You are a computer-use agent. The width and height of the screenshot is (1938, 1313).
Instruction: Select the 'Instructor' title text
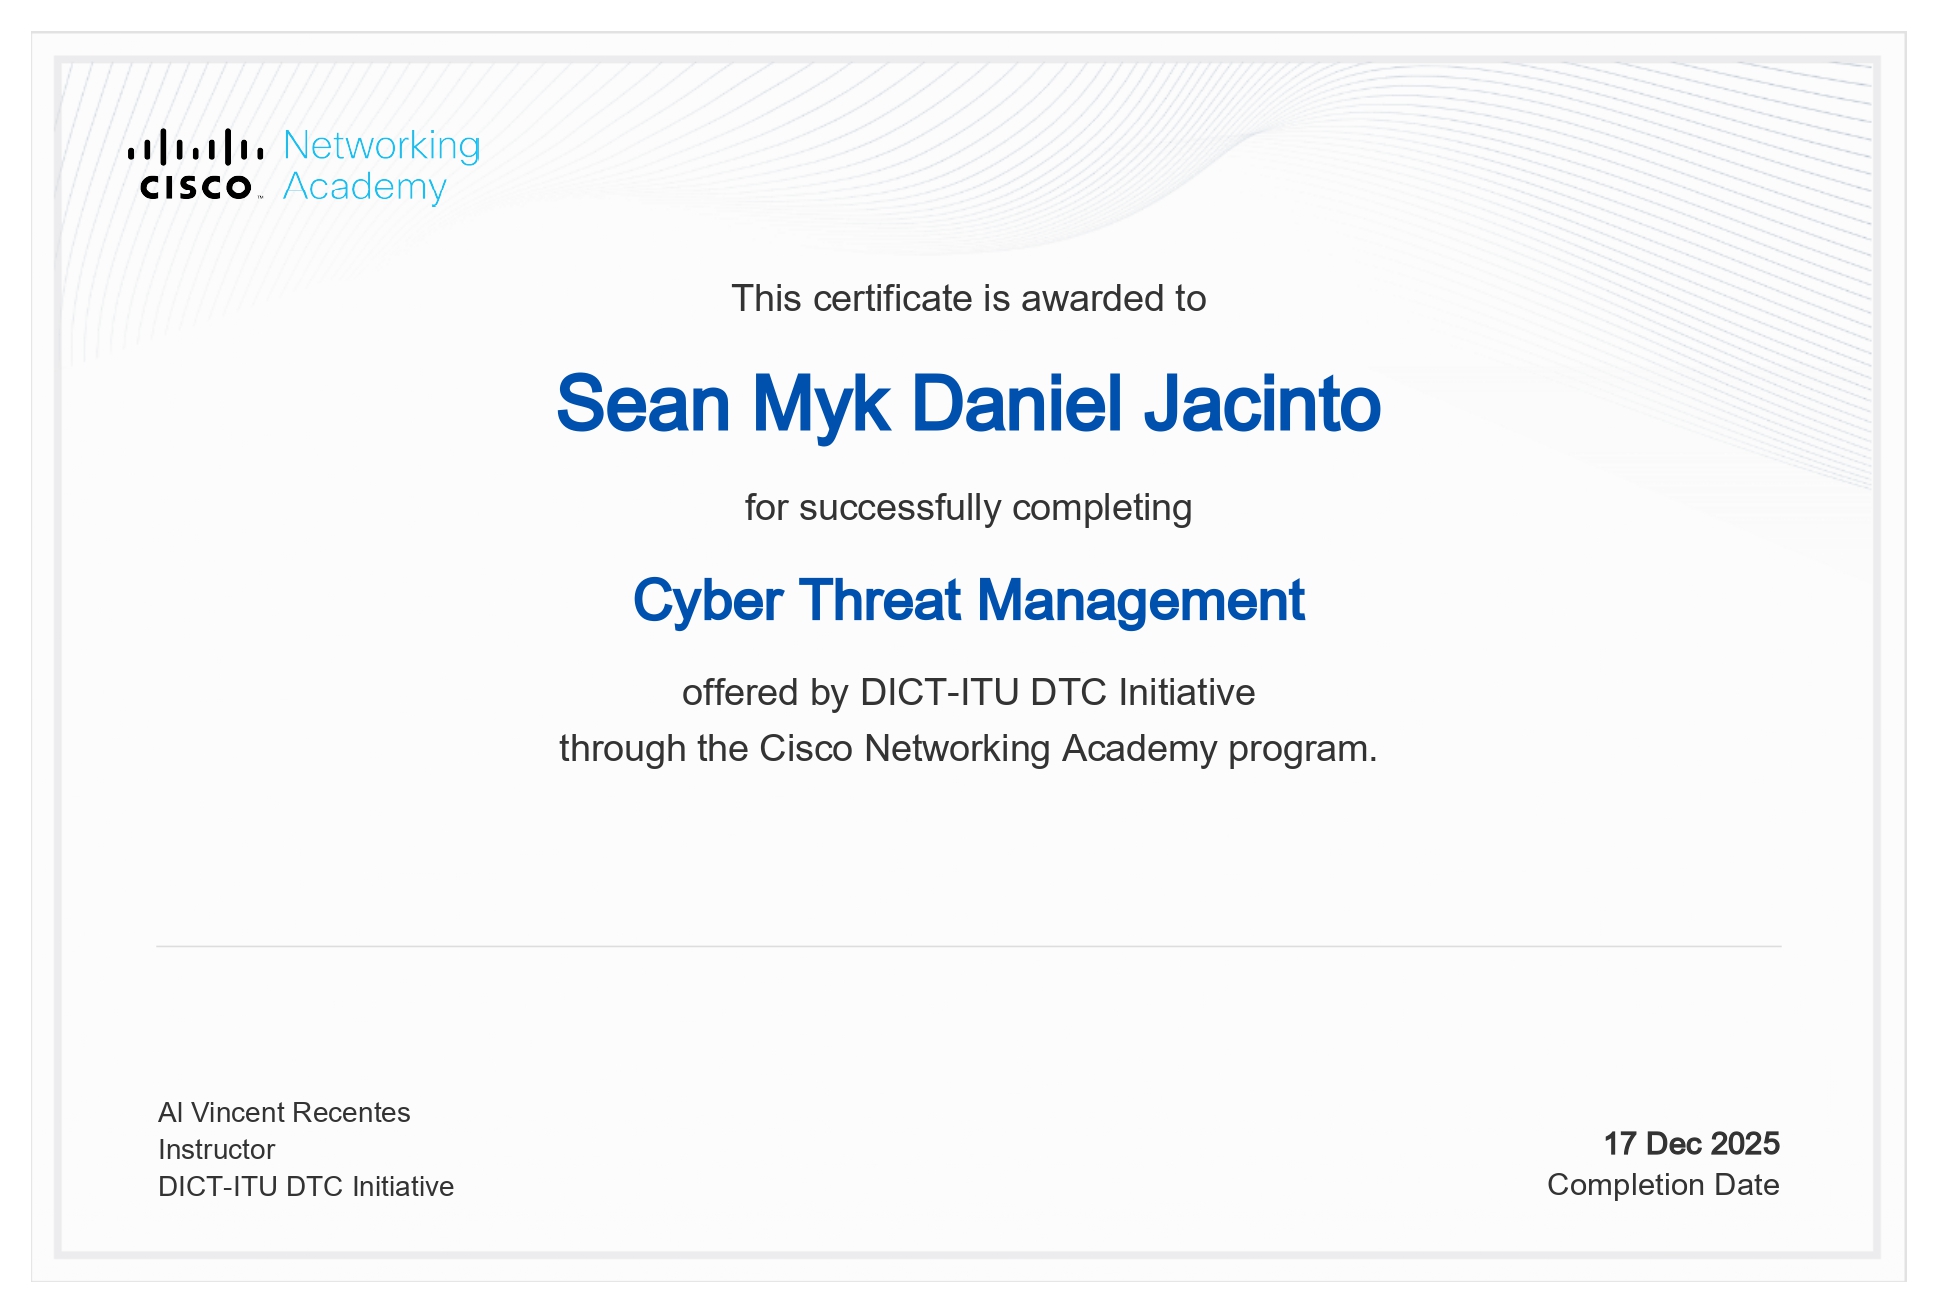point(214,1150)
